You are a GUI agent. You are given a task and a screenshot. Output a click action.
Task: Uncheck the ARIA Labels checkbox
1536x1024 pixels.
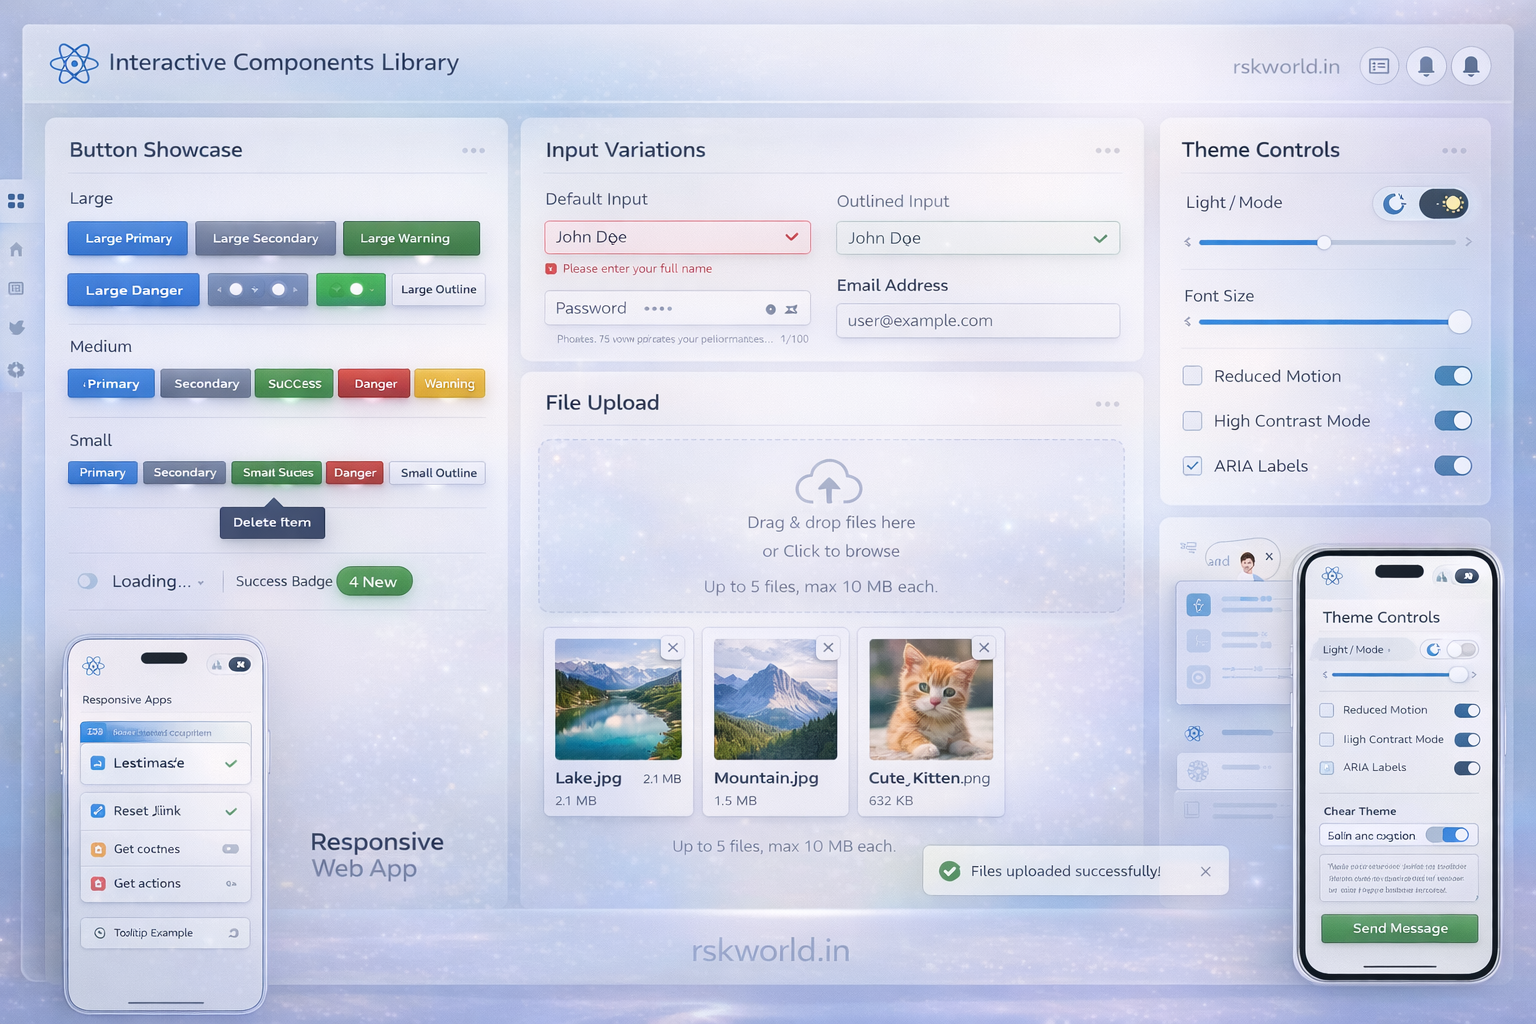1192,466
